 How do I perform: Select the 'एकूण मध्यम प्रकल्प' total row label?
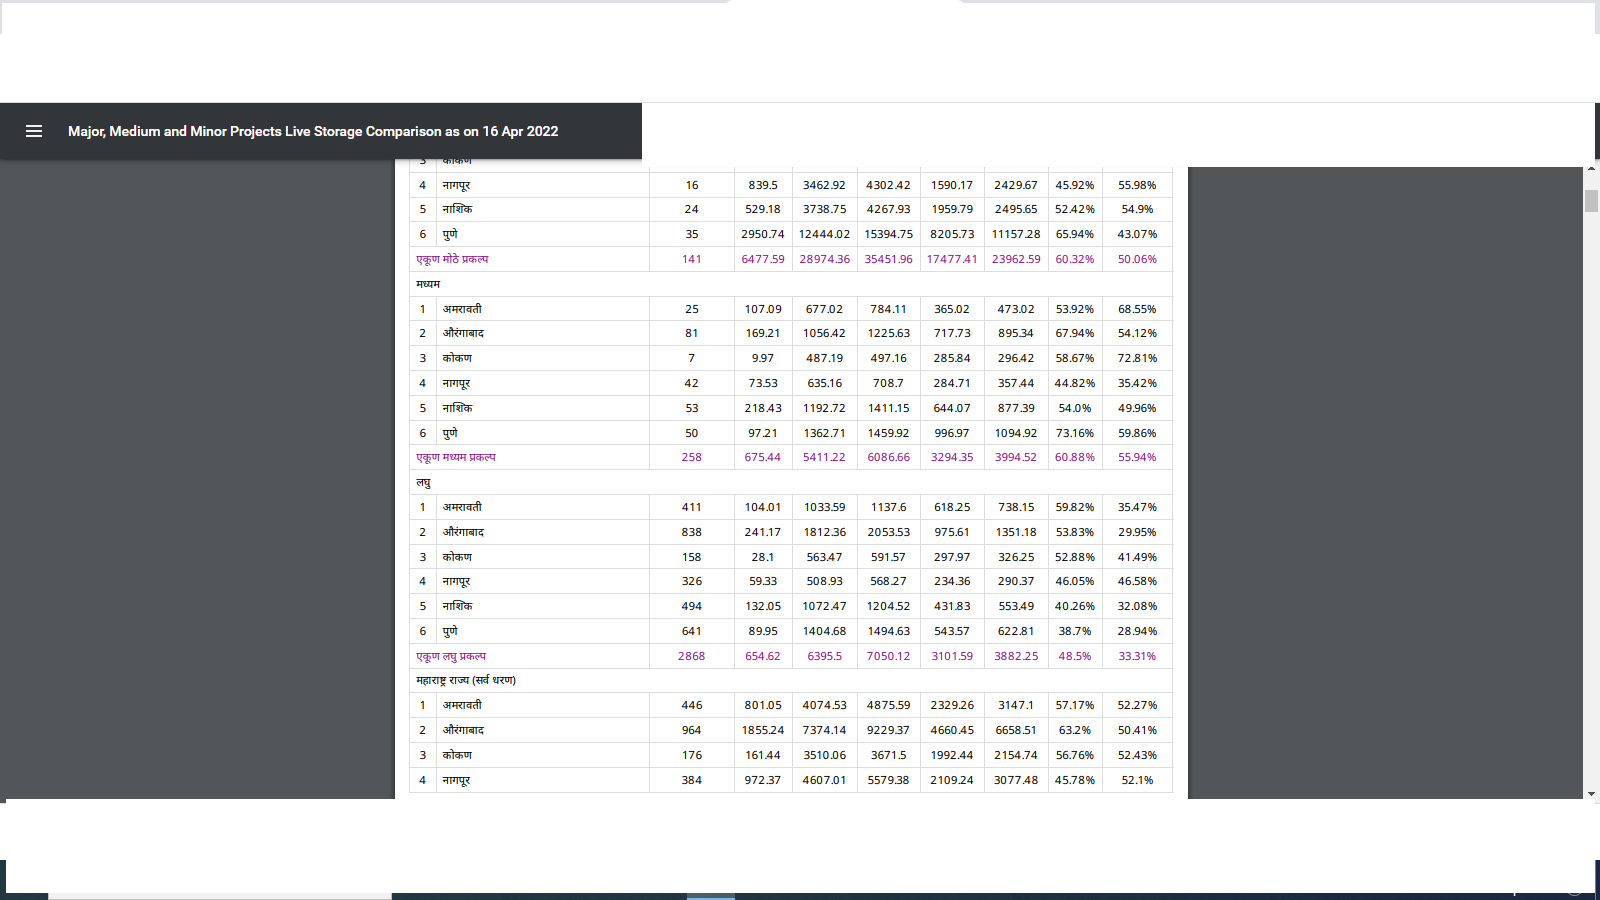tap(456, 457)
